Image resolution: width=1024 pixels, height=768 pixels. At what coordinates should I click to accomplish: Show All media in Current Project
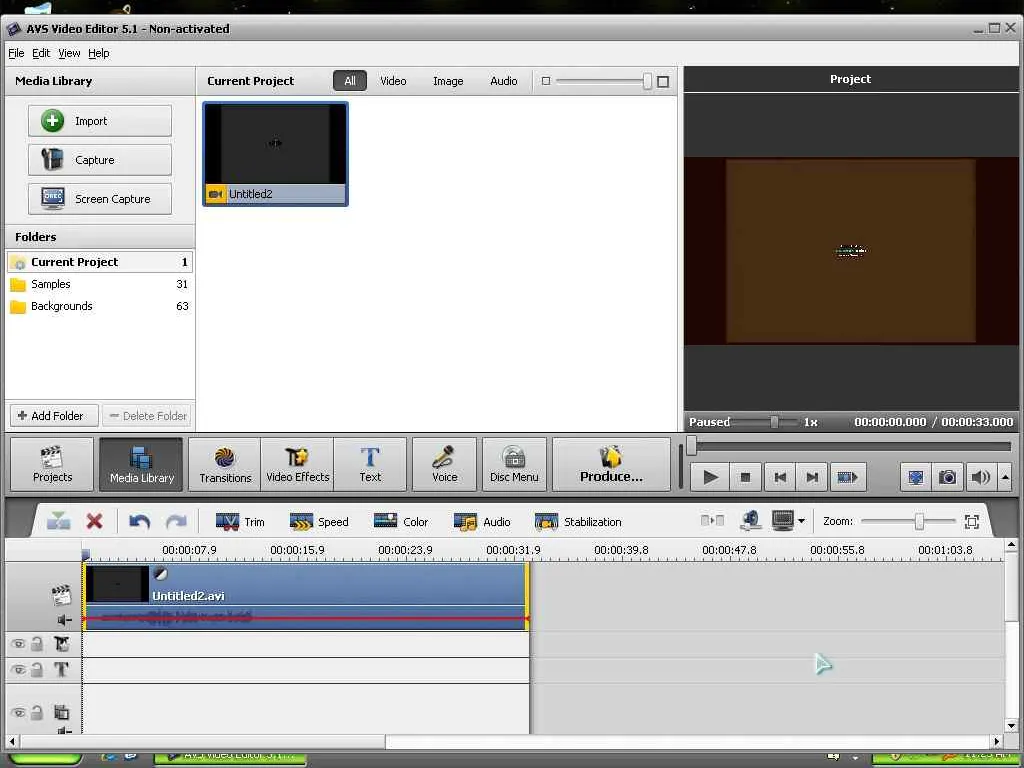coord(350,81)
